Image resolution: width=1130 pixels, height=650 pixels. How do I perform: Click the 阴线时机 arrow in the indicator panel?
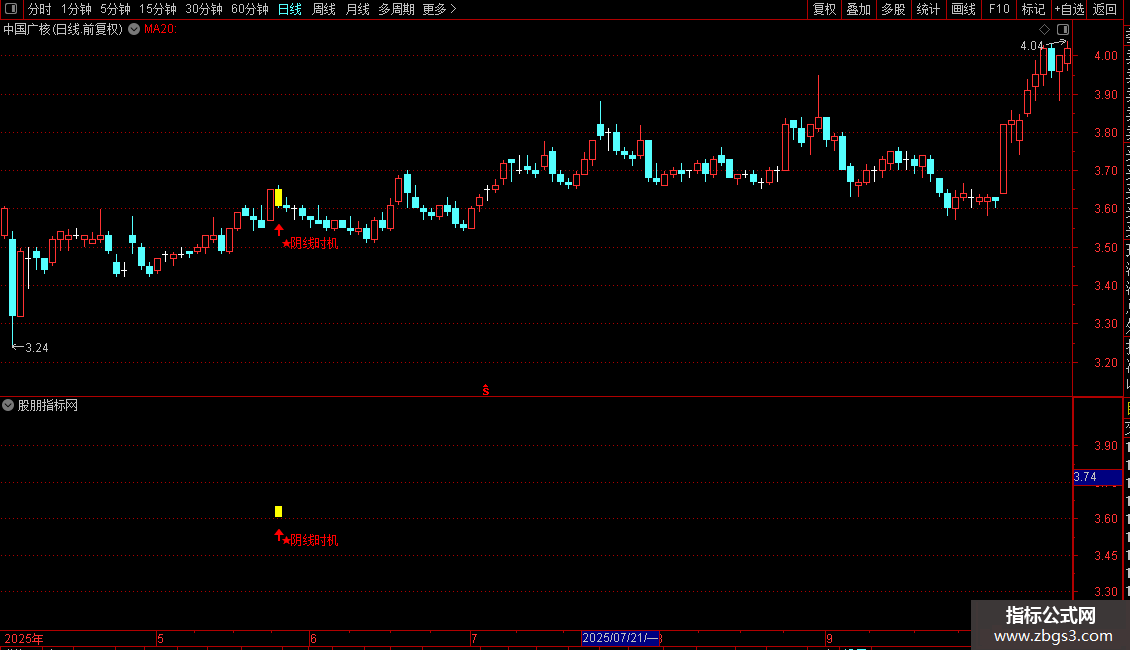click(x=279, y=535)
